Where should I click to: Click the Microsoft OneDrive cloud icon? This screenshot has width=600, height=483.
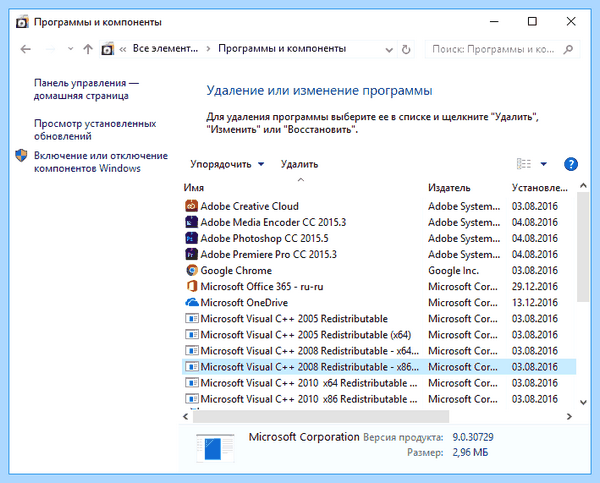point(191,303)
